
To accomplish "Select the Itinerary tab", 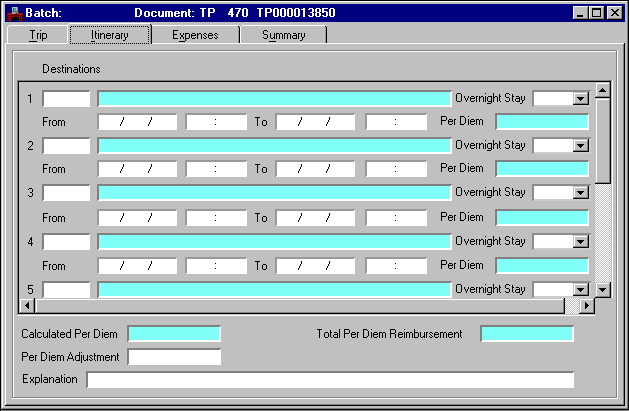I will pyautogui.click(x=110, y=35).
